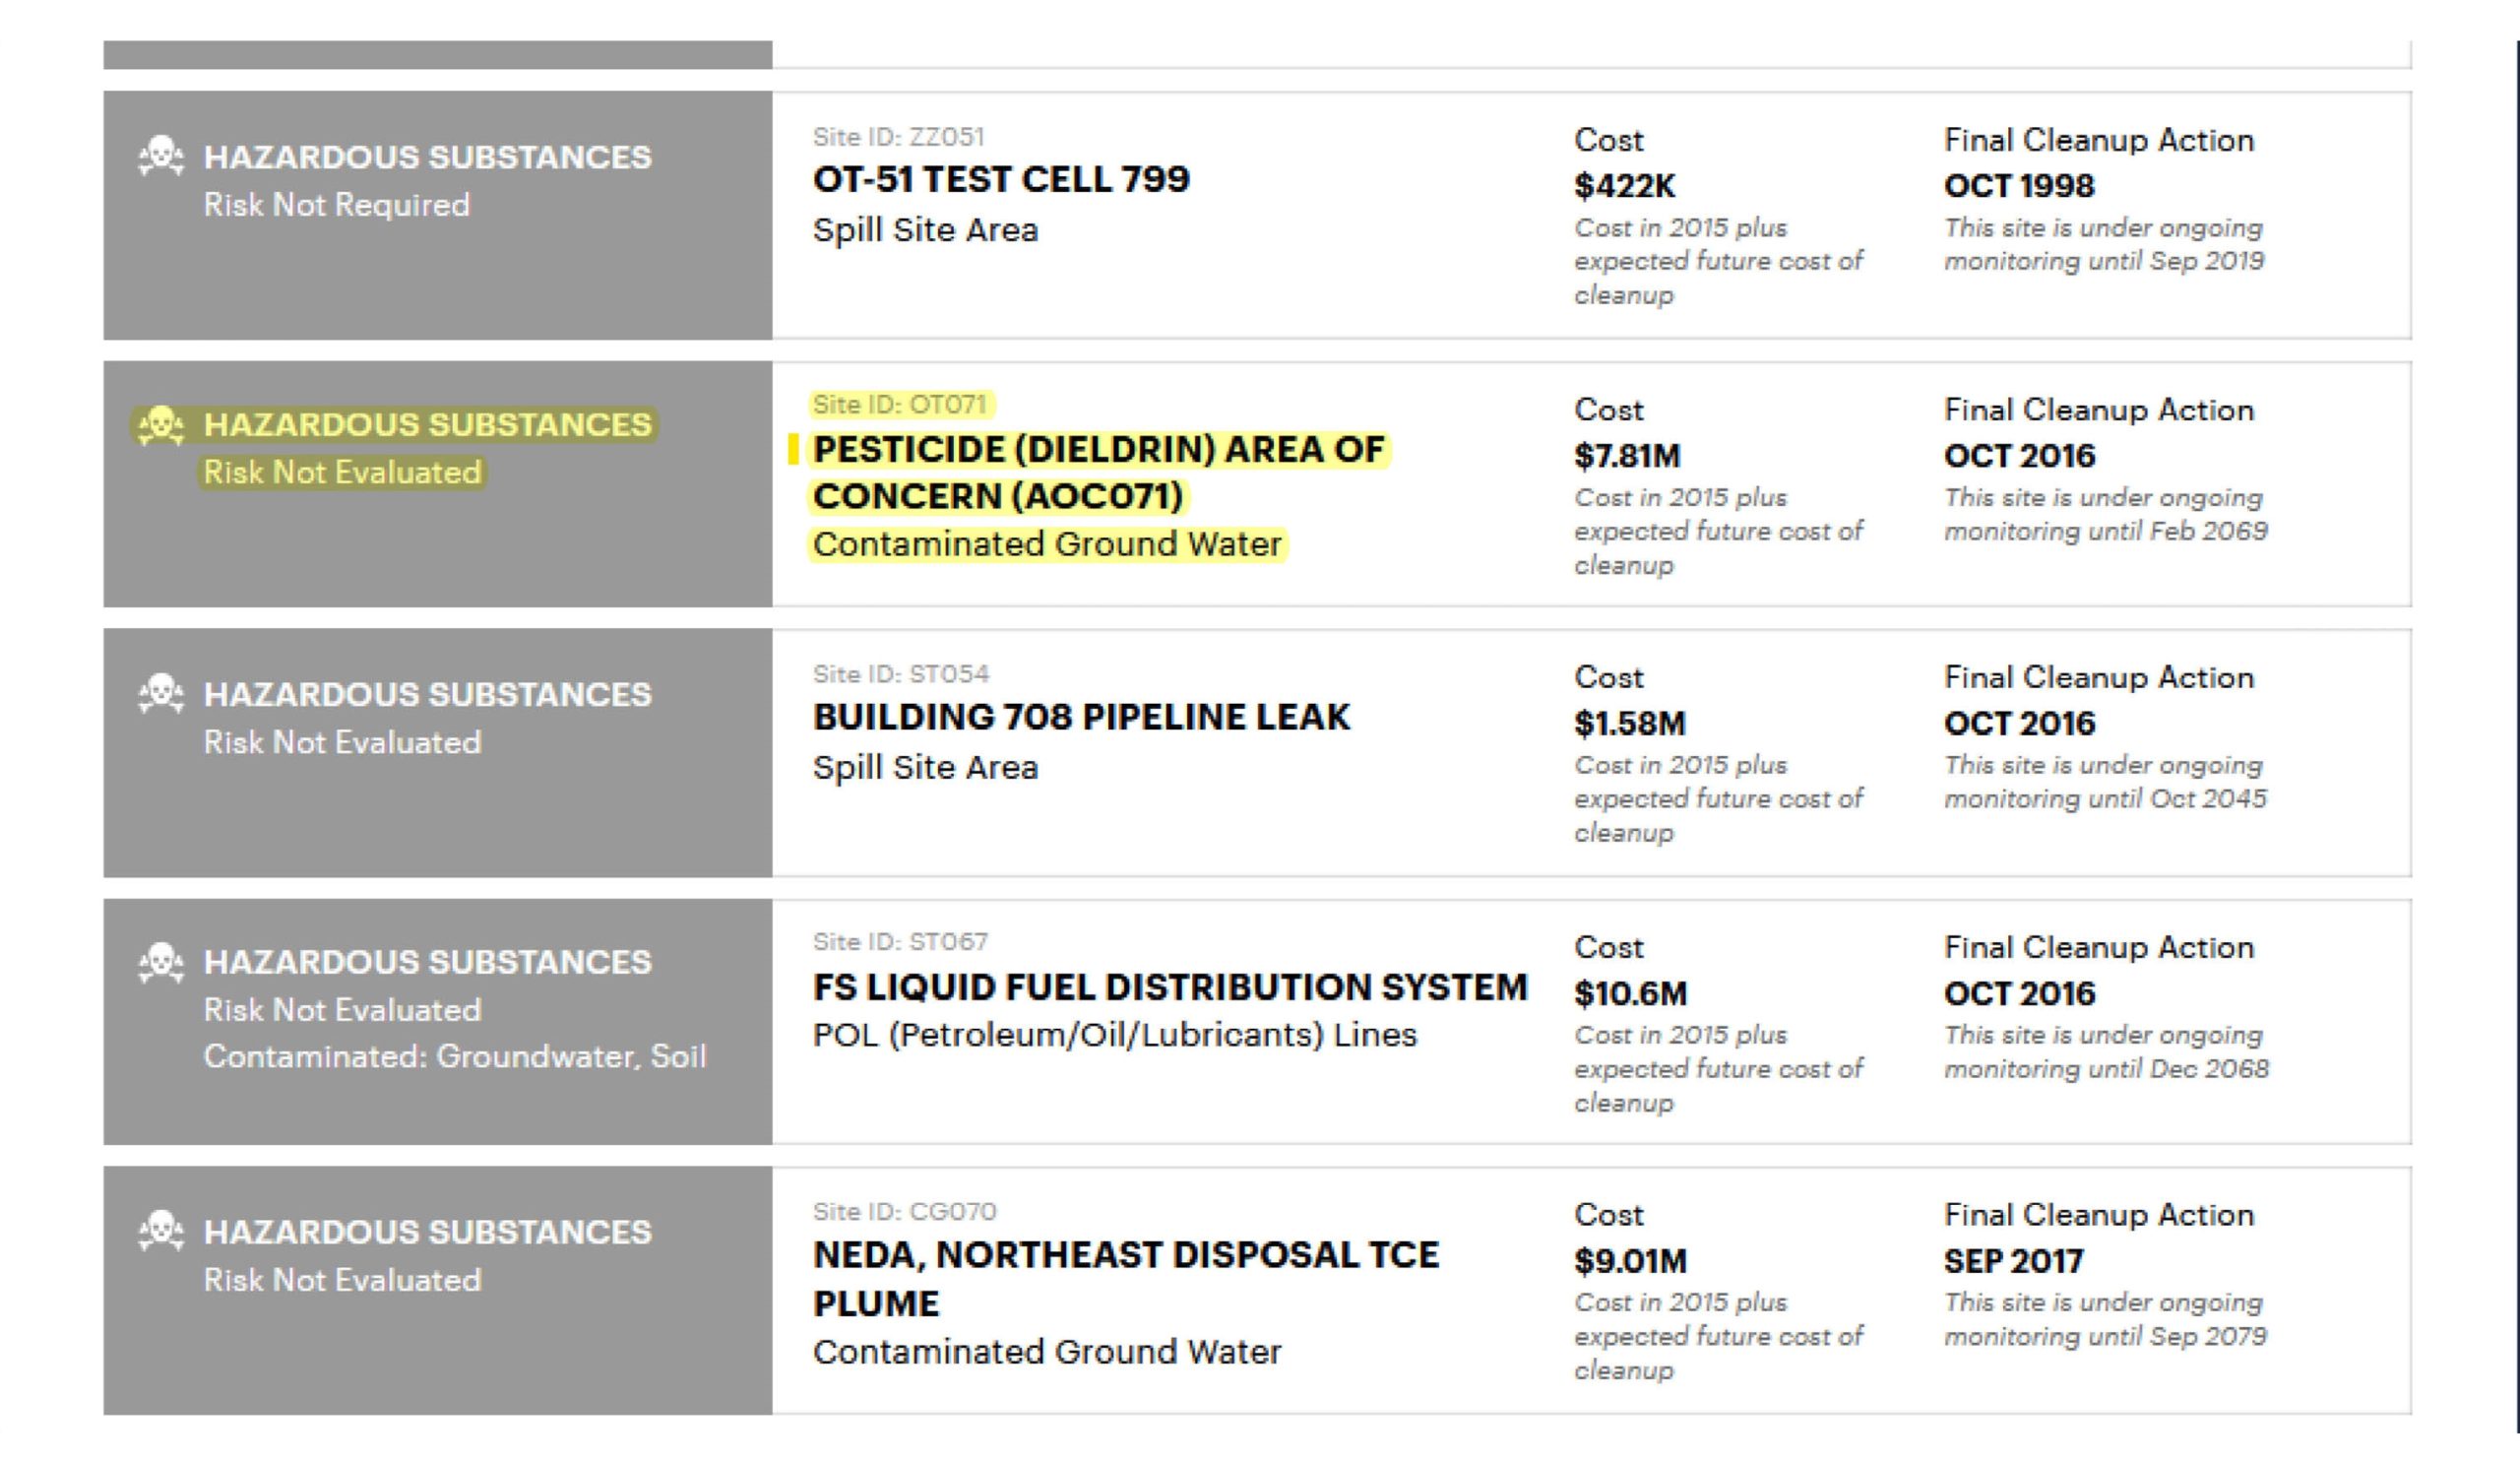Click POL (Petroleum/Oil/Lubricants) Lines subtitle
The height and width of the screenshot is (1460, 2520).
1114,1035
